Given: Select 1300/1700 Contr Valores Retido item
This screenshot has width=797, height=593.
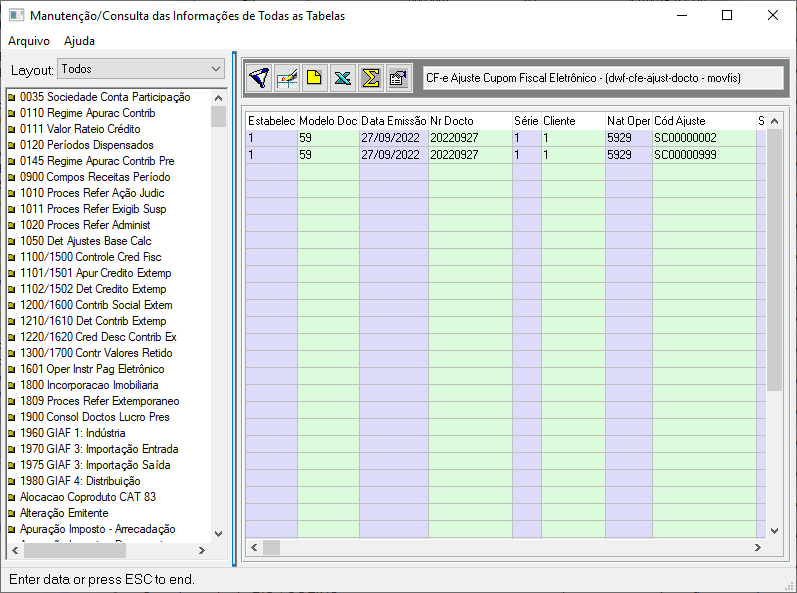Looking at the screenshot, I should point(96,353).
